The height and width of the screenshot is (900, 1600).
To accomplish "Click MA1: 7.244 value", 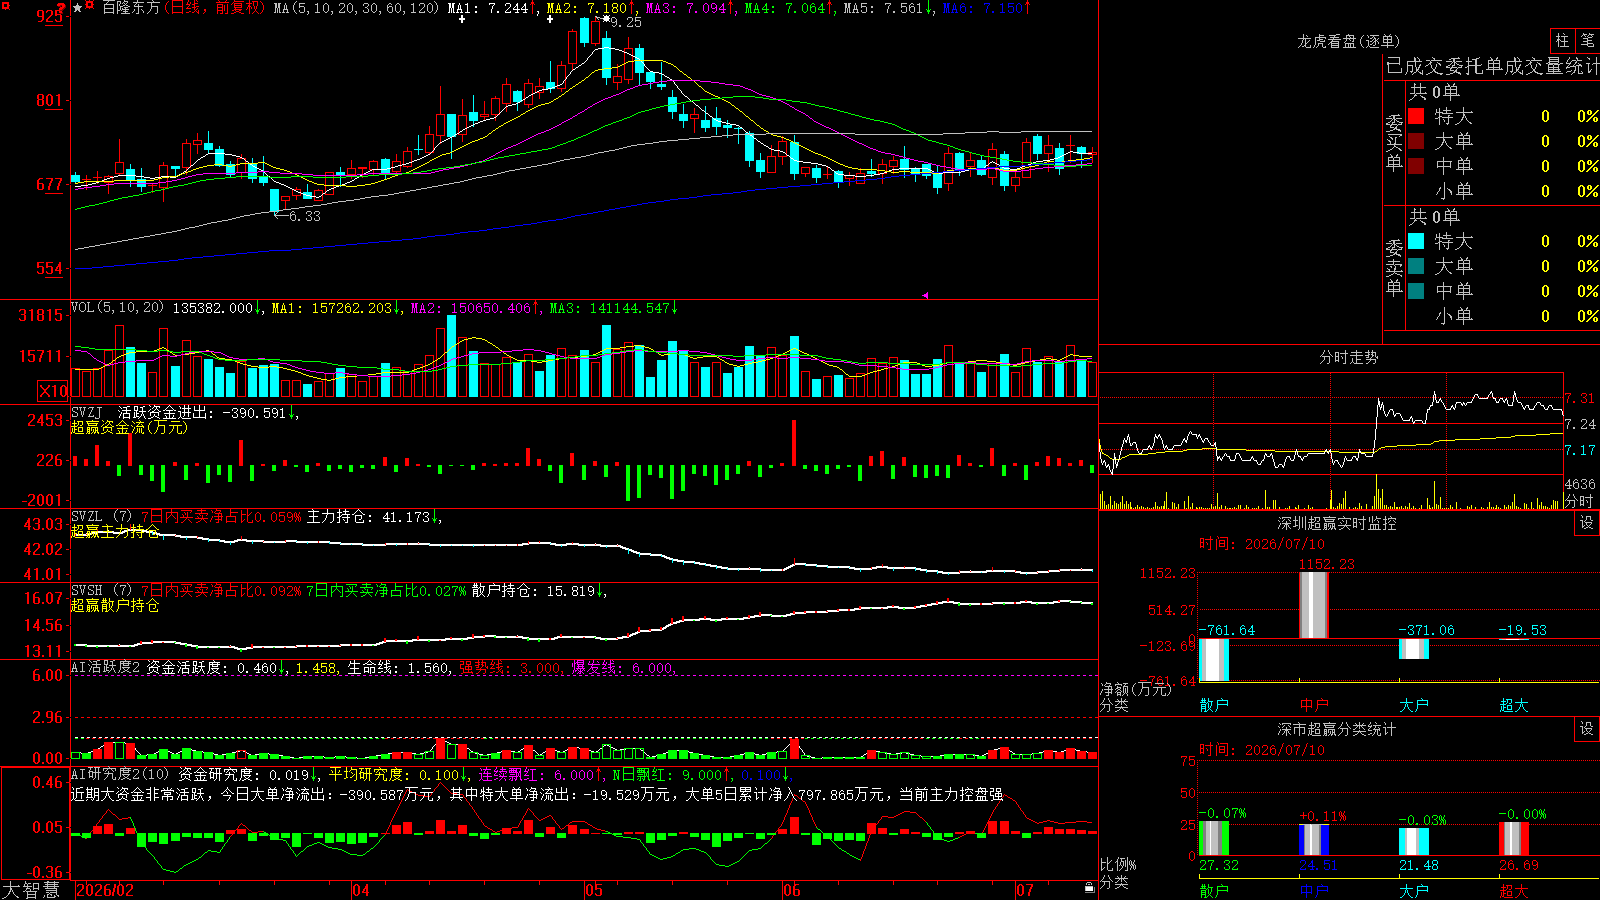I will point(492,8).
